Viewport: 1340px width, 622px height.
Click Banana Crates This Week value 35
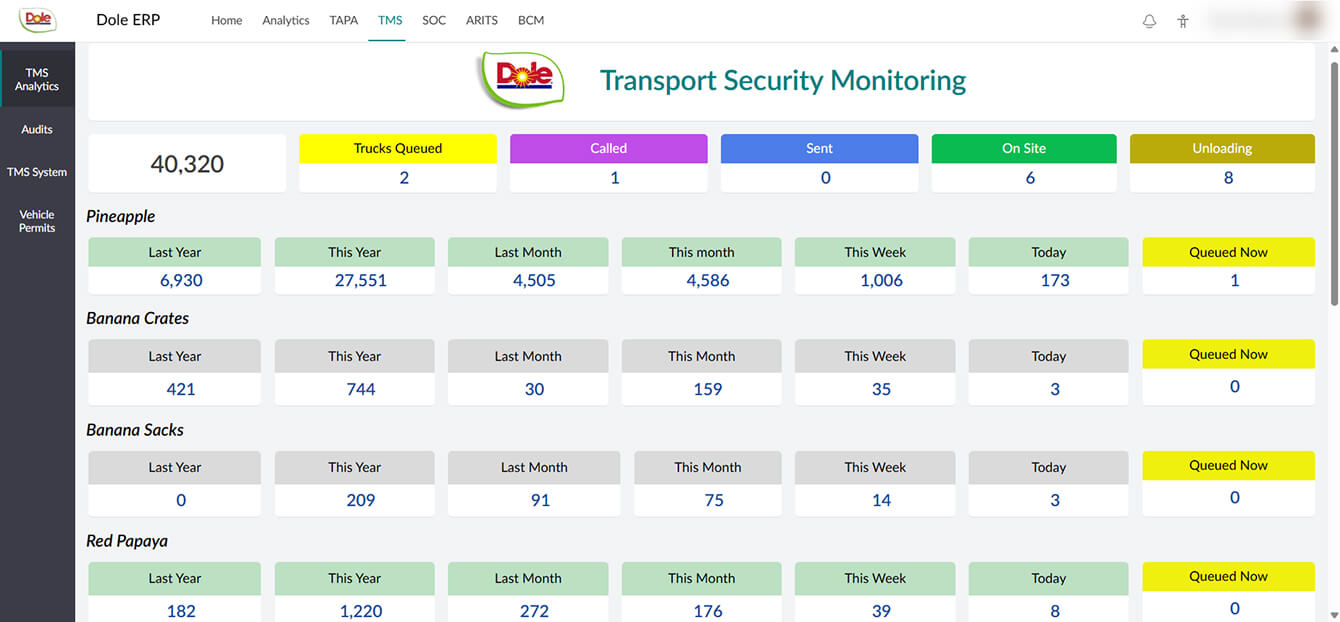(881, 389)
